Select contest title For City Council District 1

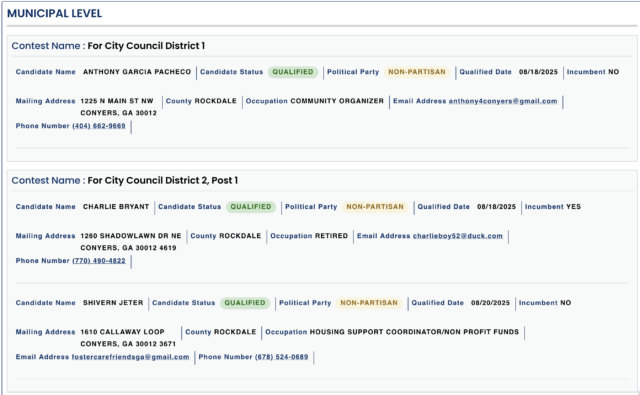(146, 46)
